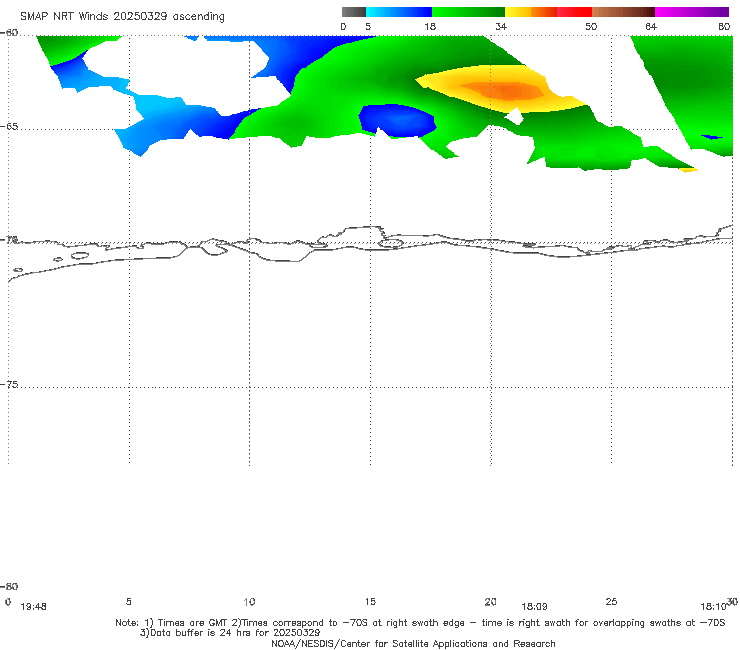Click the latitude label "-75"
The height and width of the screenshot is (650, 740).
[9, 384]
